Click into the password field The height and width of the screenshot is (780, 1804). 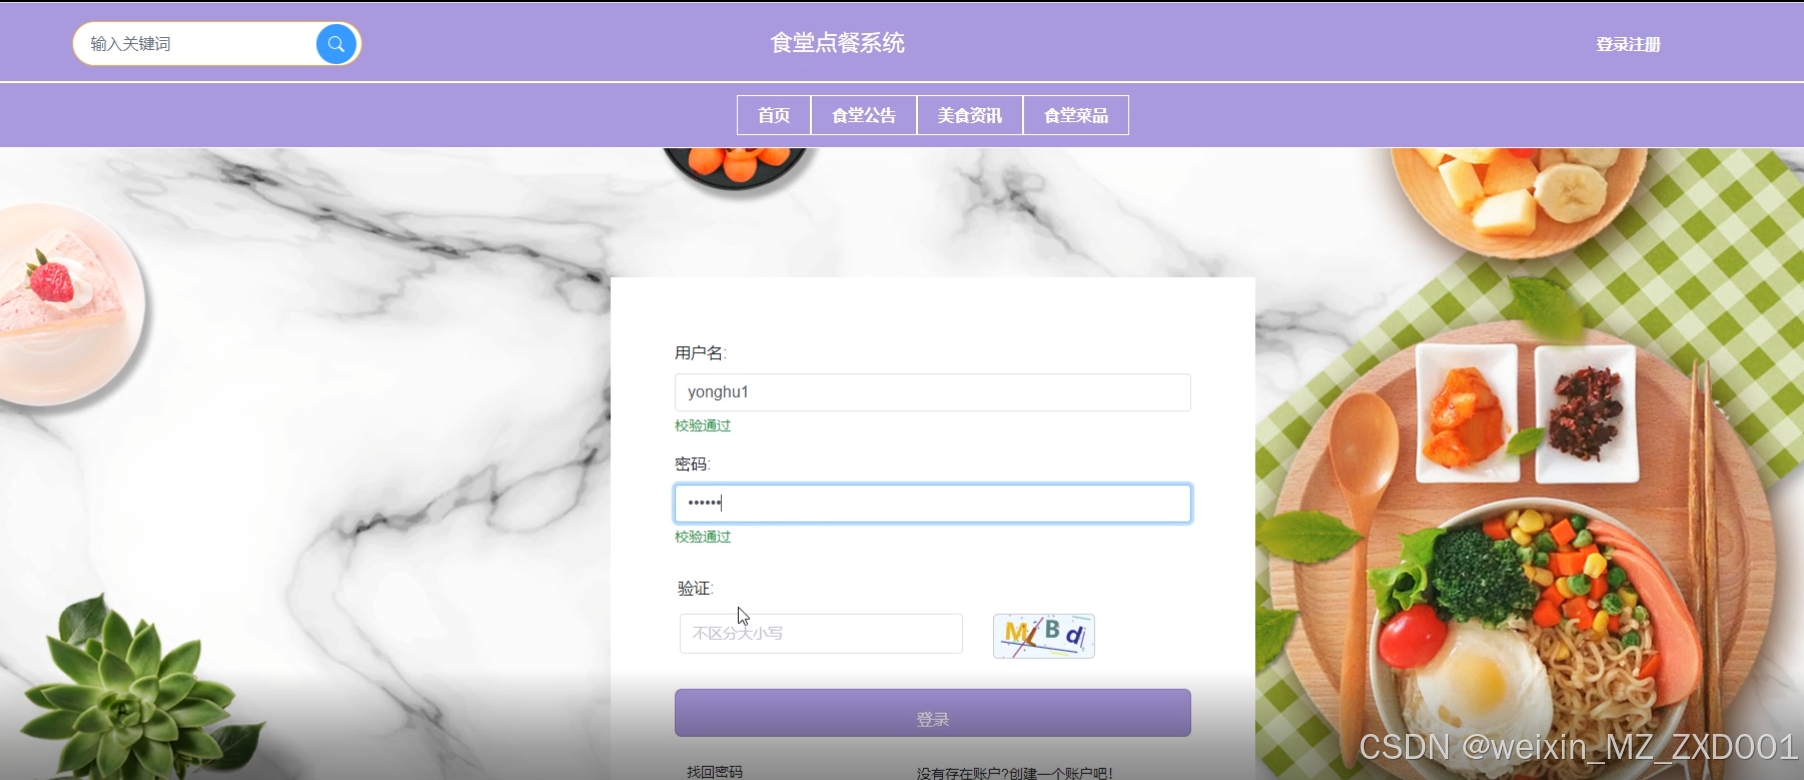[933, 503]
